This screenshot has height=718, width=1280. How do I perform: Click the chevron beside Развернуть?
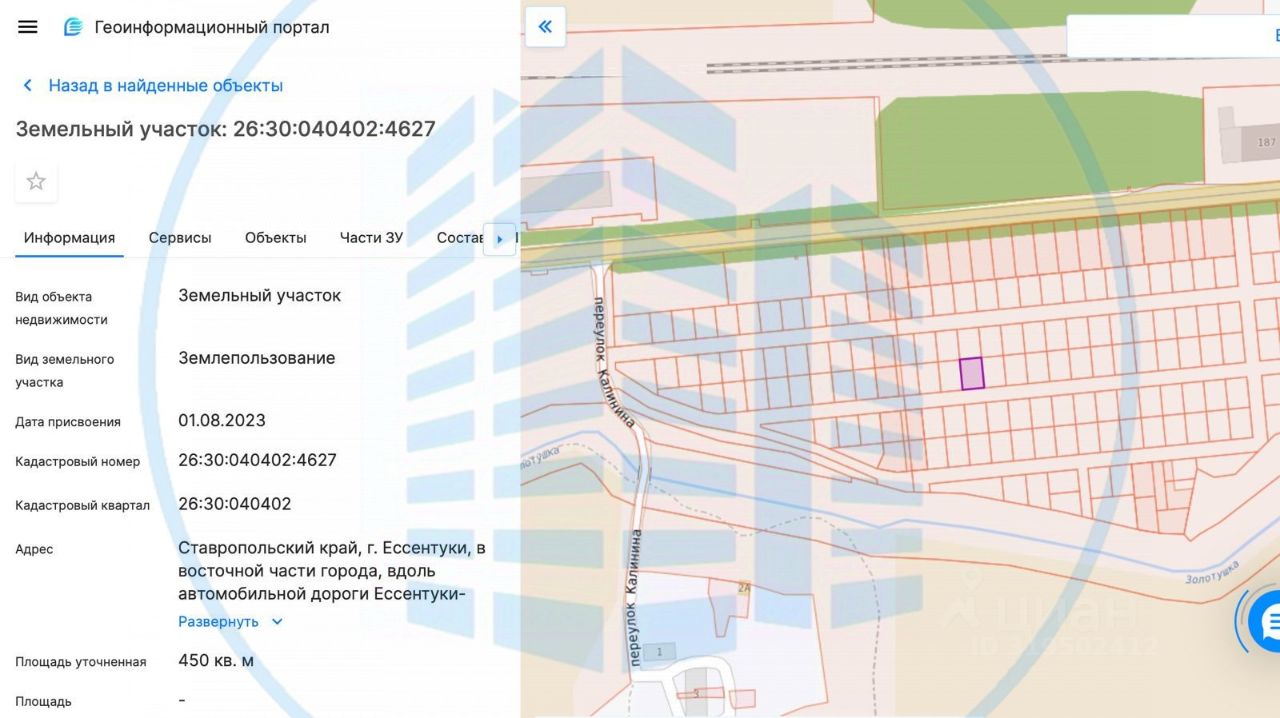click(x=277, y=621)
